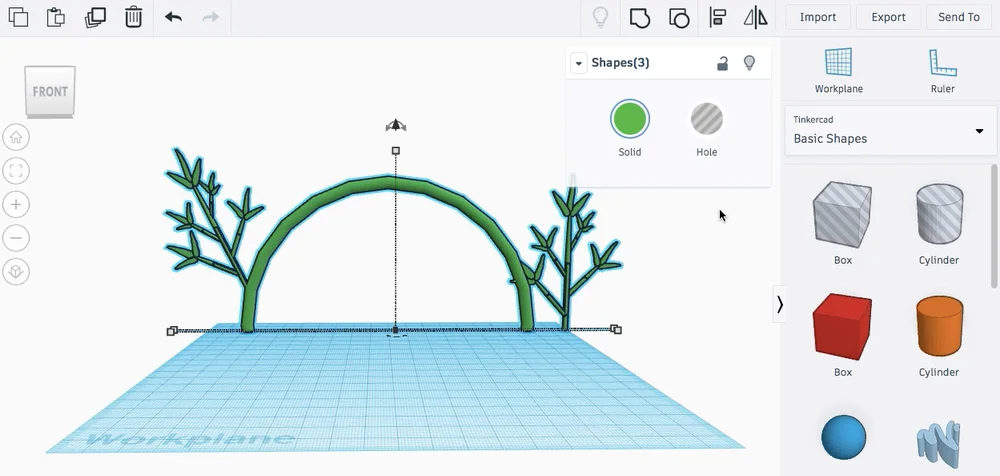
Task: Click the Mirror tool icon
Action: pos(756,17)
